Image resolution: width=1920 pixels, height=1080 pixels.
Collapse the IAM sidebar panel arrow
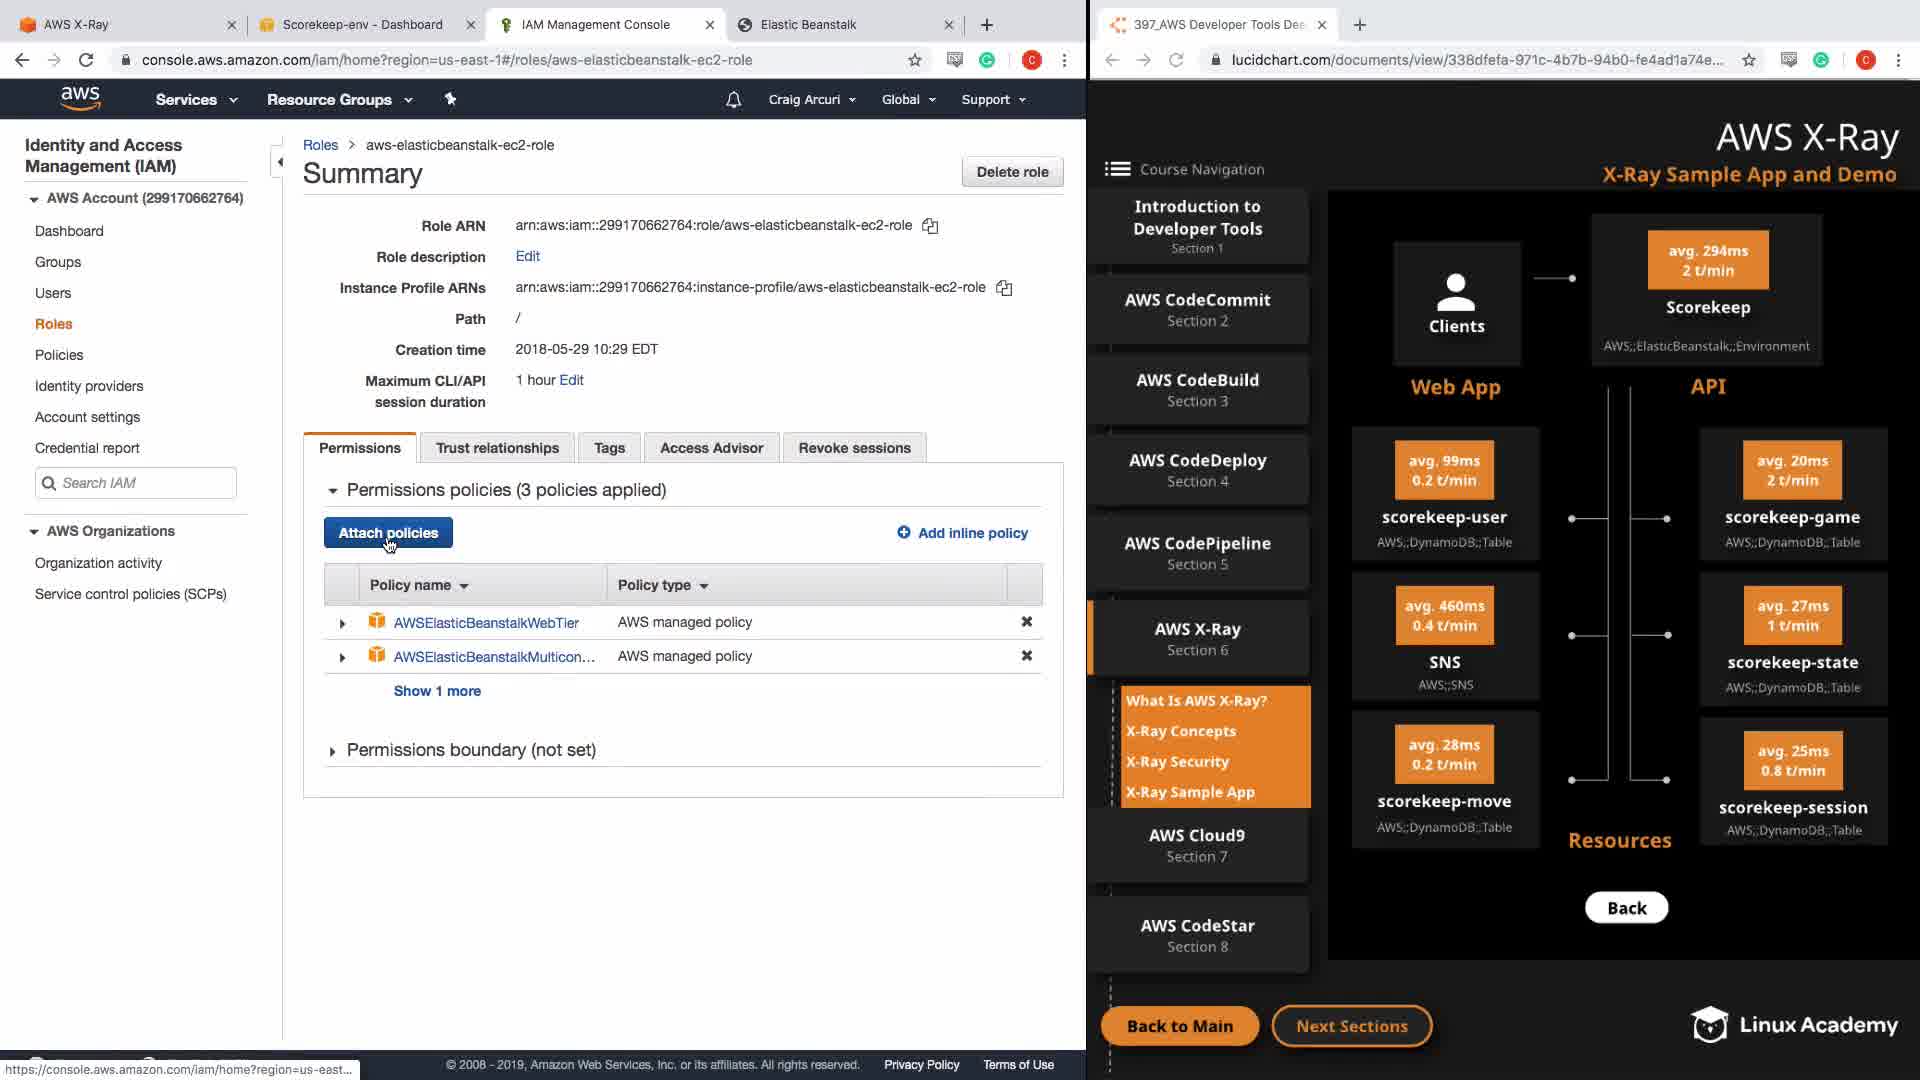(x=280, y=162)
